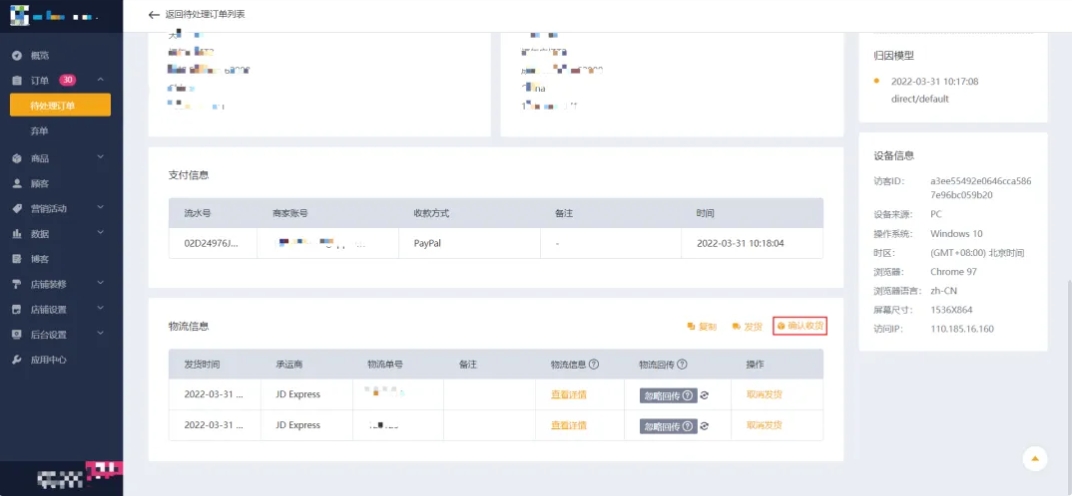Click the 概览 overview sidebar icon
Image resolution: width=1072 pixels, height=496 pixels.
pos(17,55)
